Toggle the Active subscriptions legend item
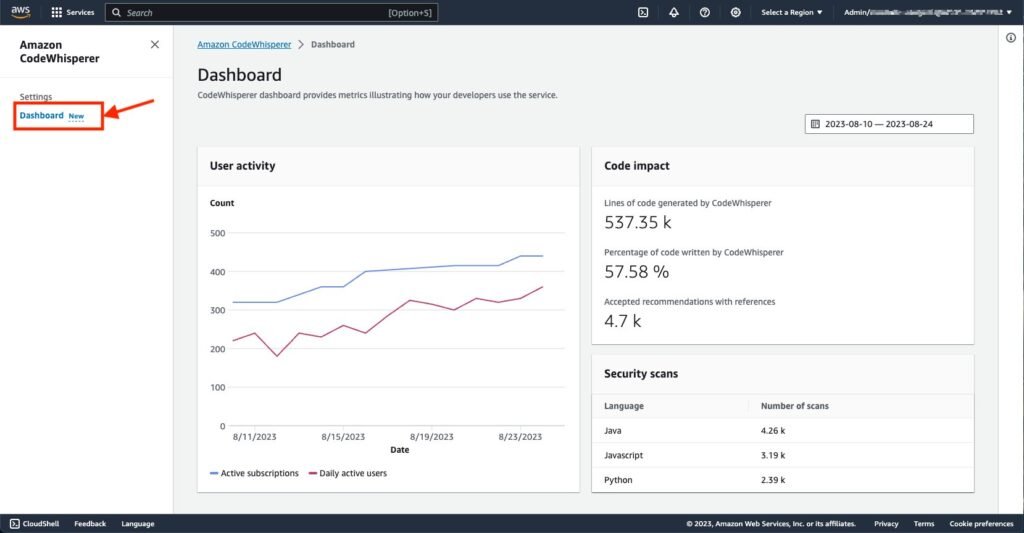 (254, 473)
